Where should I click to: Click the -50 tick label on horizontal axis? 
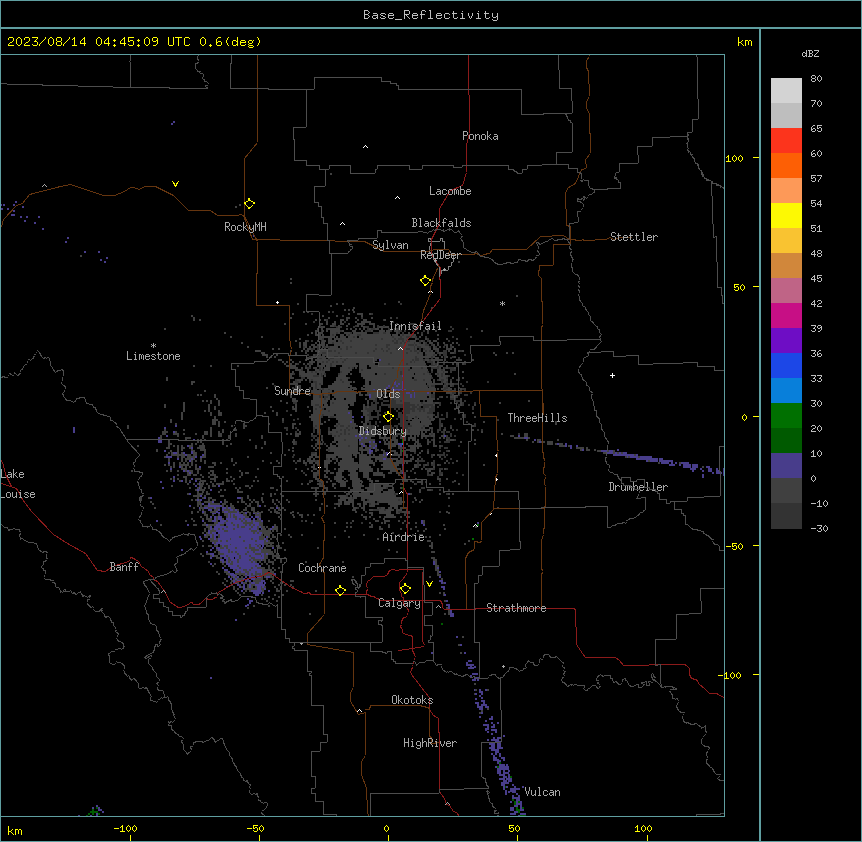(x=255, y=828)
